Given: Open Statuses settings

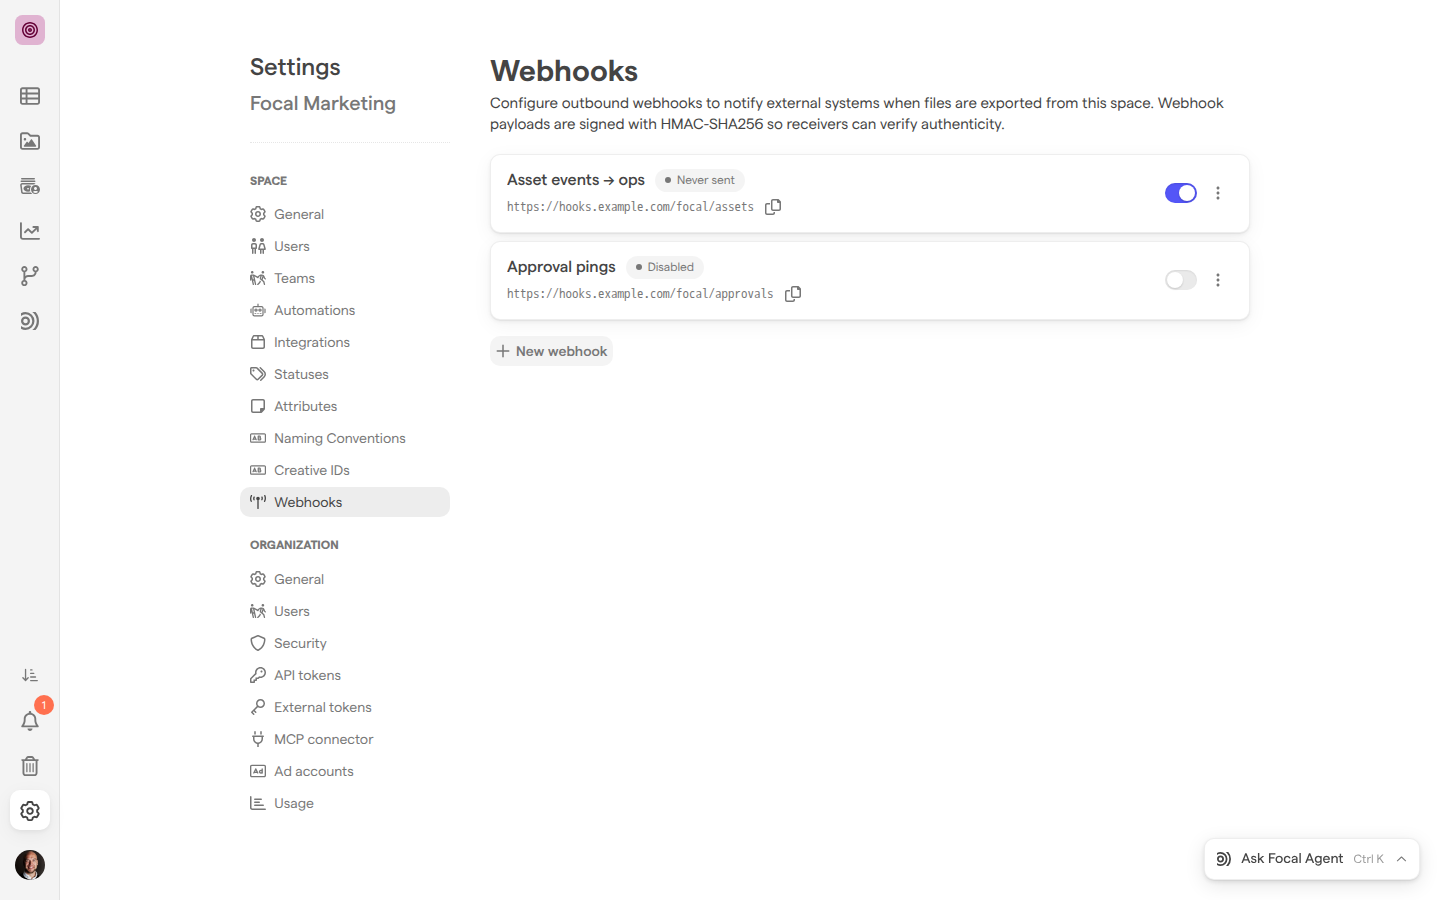Looking at the screenshot, I should (345, 374).
